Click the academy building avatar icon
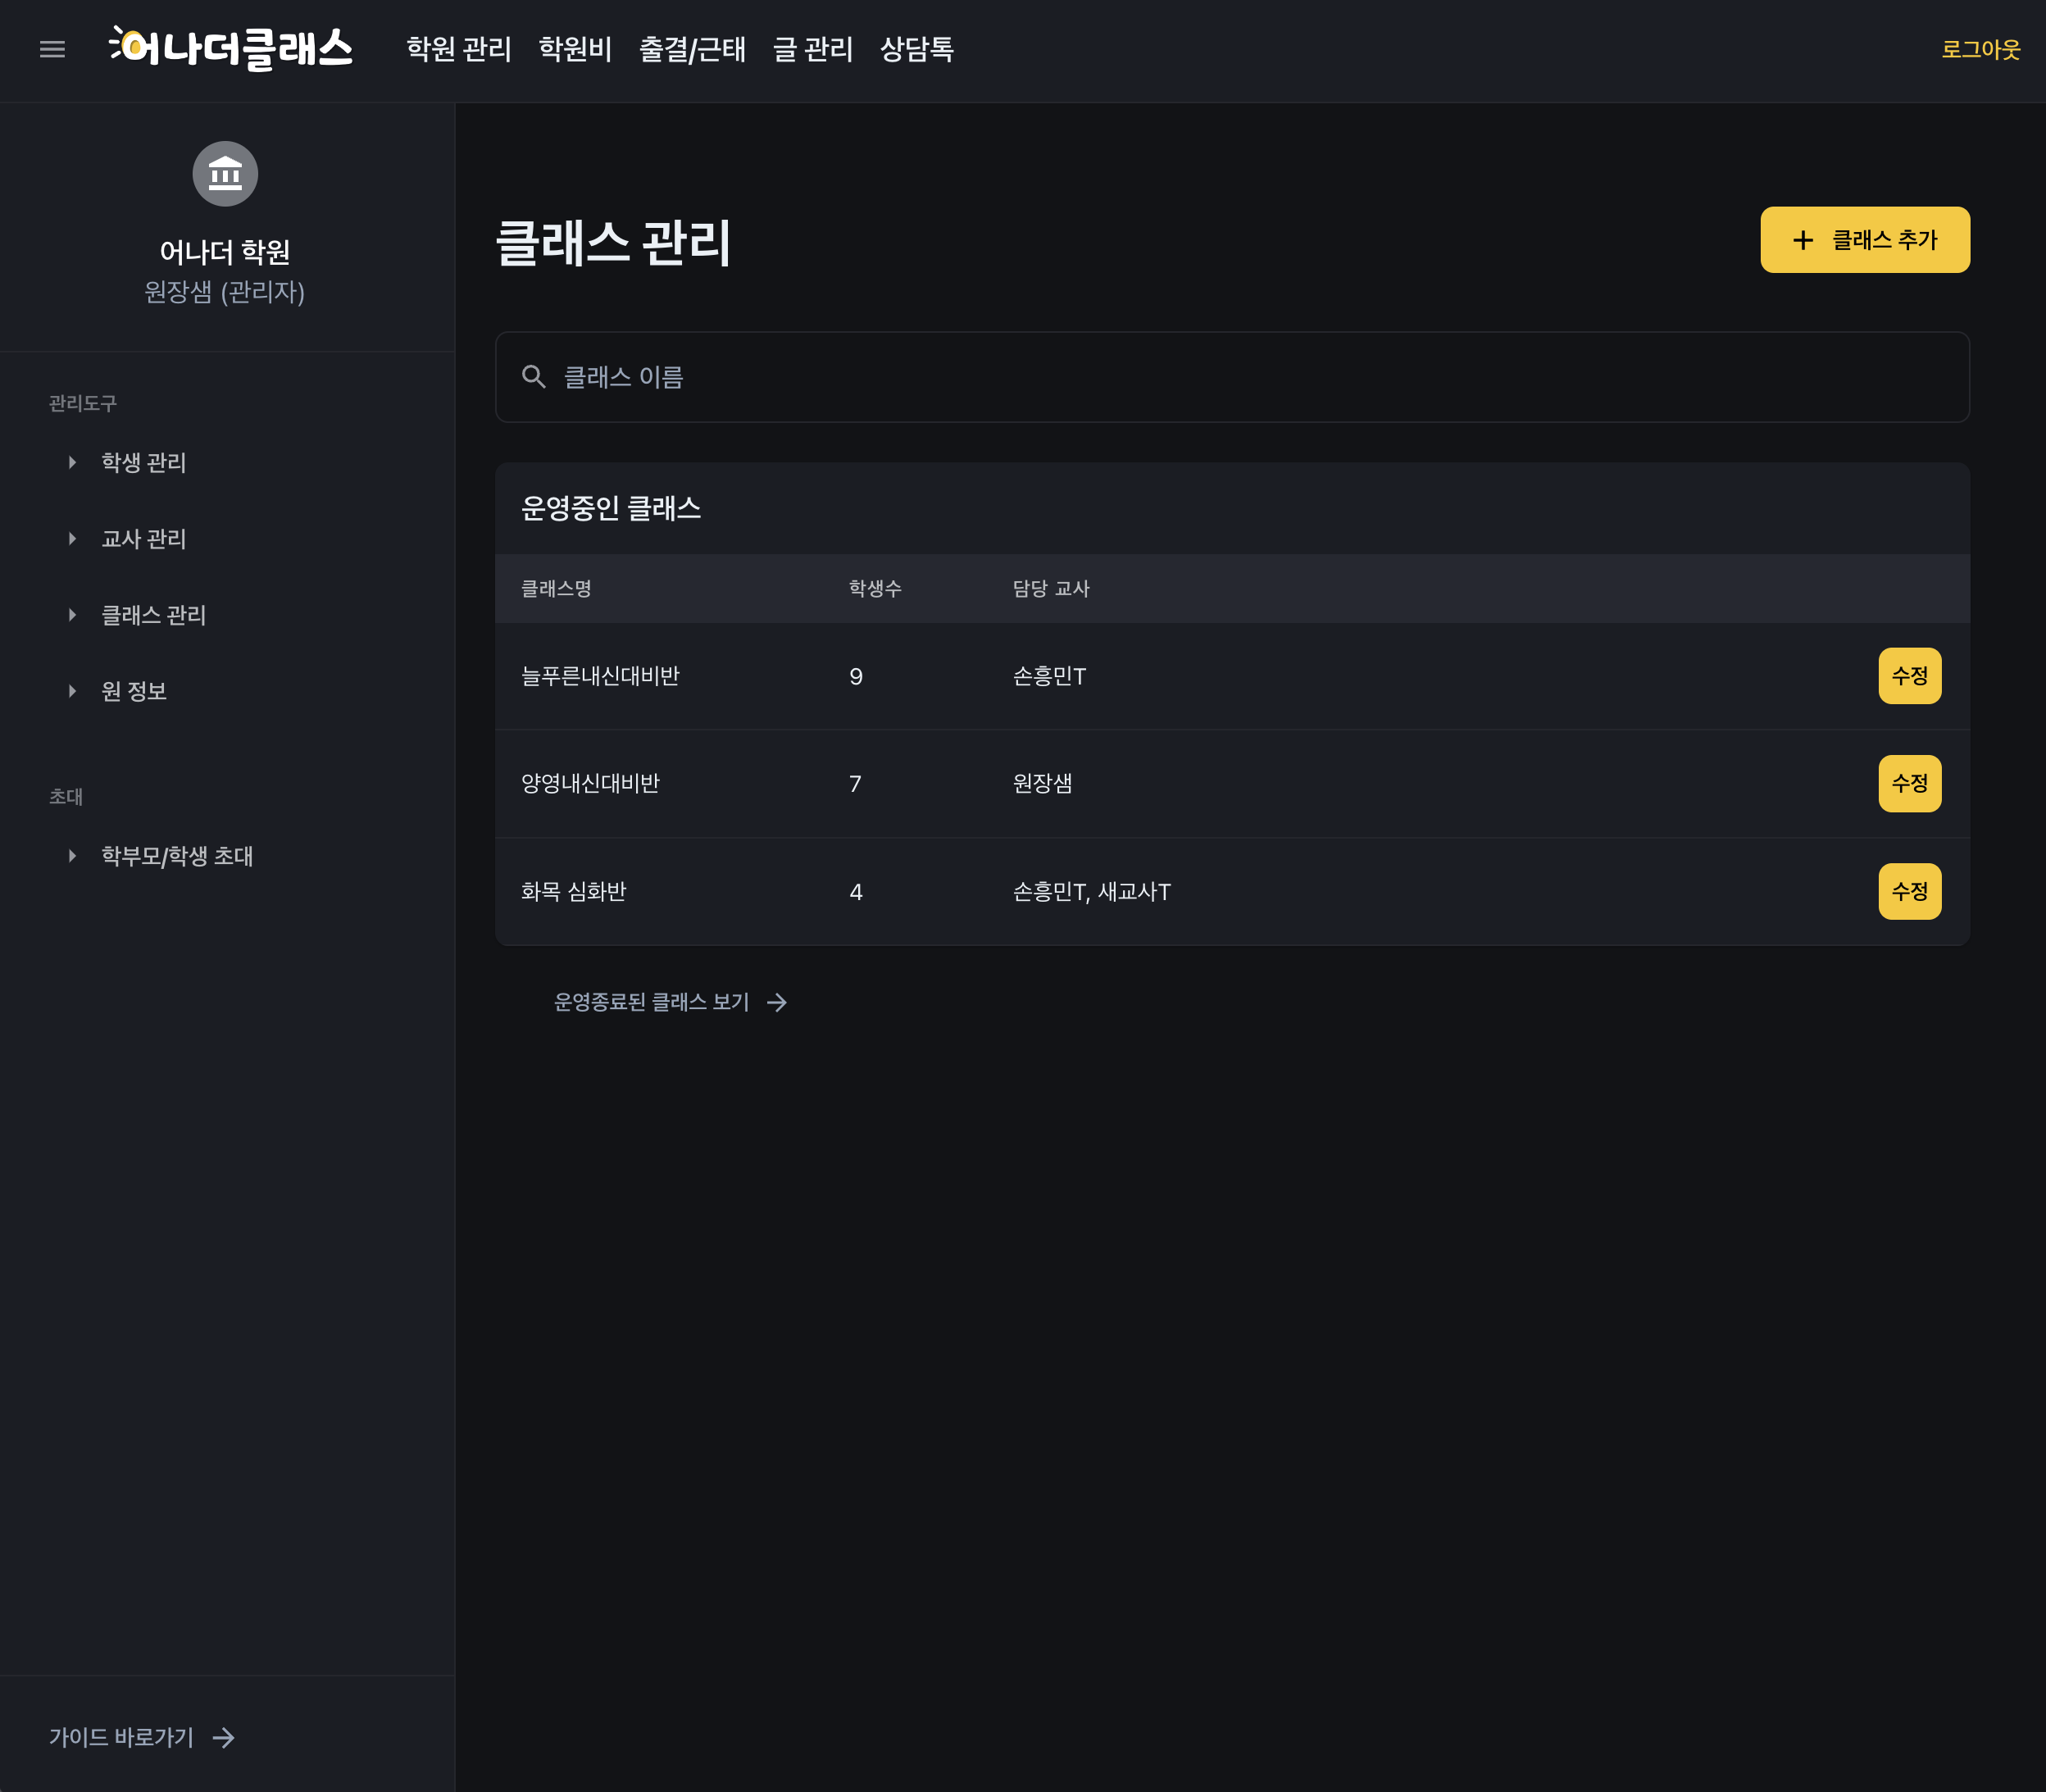 point(225,174)
